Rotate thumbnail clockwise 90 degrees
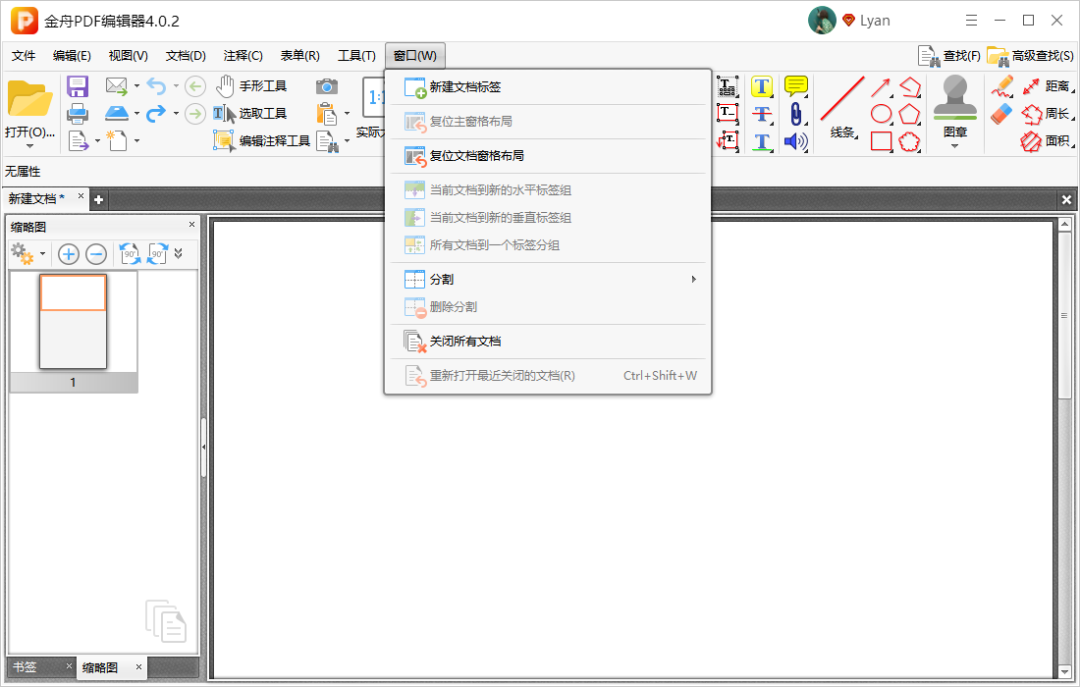Screen dimensions: 1080x687 [x=158, y=254]
